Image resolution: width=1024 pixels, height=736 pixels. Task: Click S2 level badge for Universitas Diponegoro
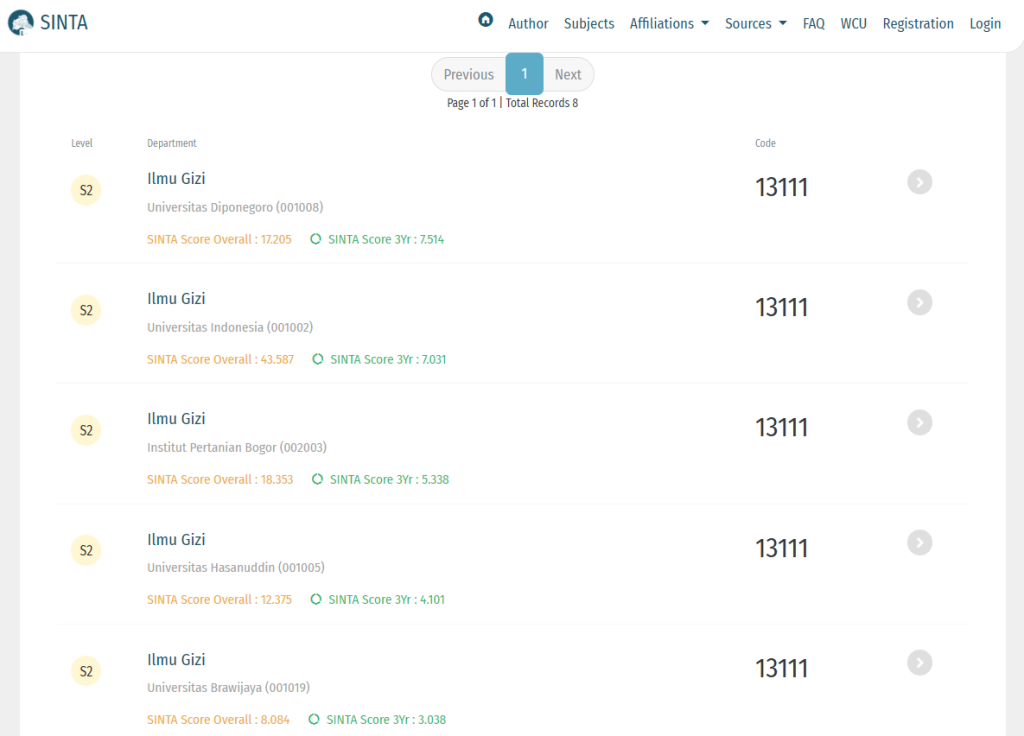[86, 190]
